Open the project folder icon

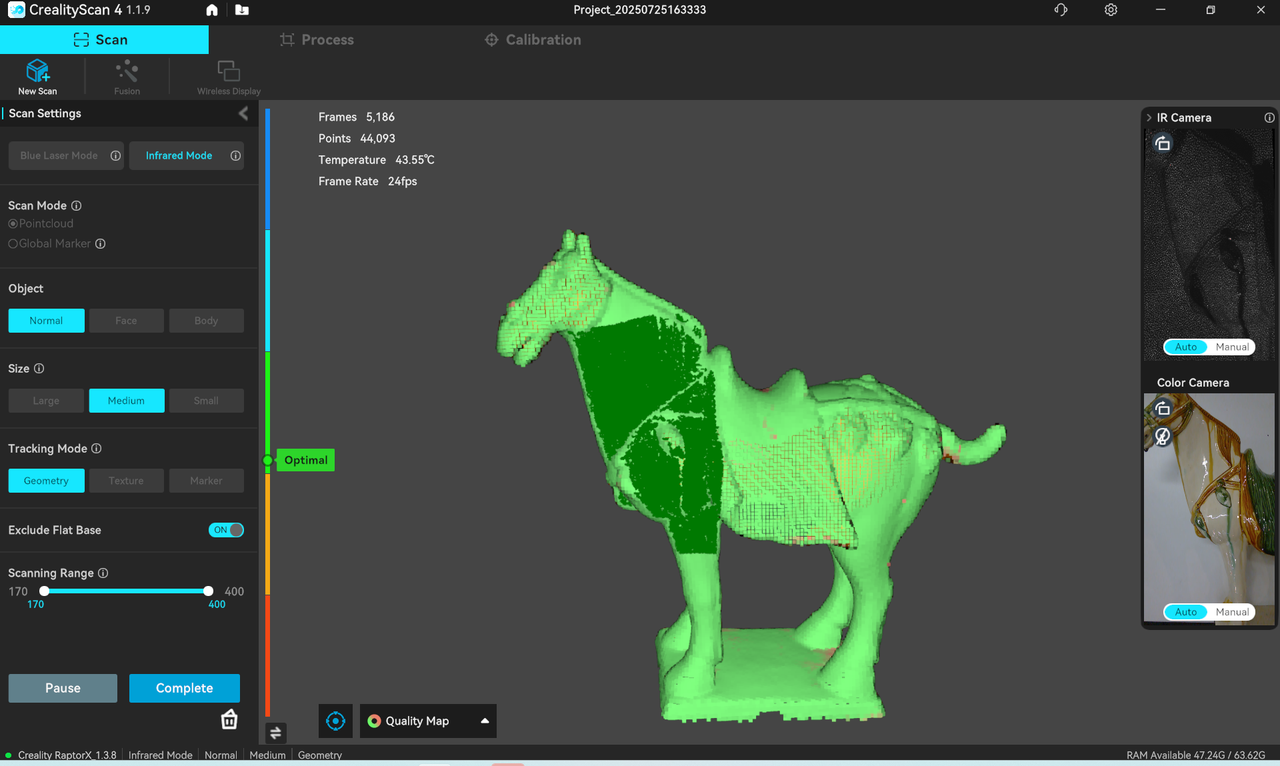coord(242,10)
